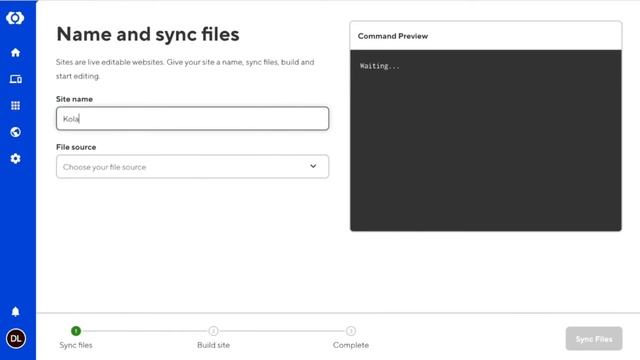640x360 pixels.
Task: Open the settings gear icon in sidebar
Action: point(16,158)
